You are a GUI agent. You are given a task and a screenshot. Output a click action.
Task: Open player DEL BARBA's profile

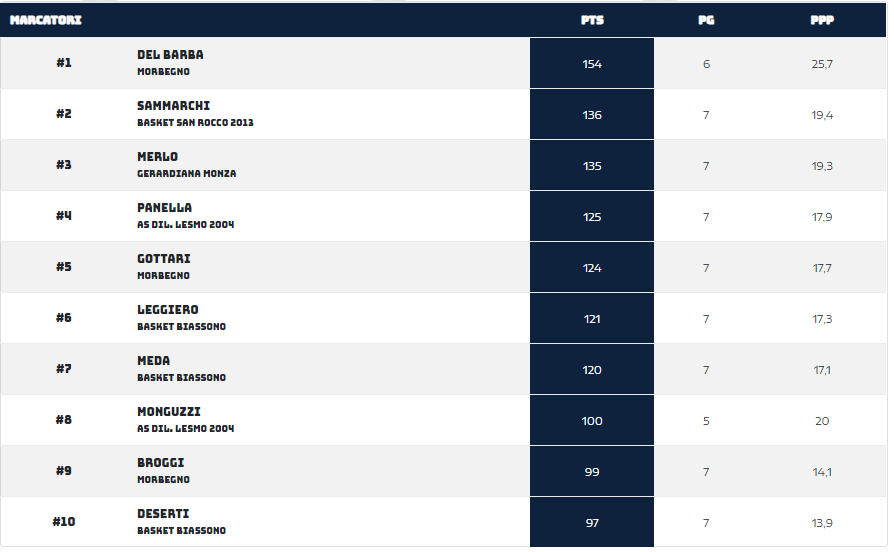(x=170, y=55)
